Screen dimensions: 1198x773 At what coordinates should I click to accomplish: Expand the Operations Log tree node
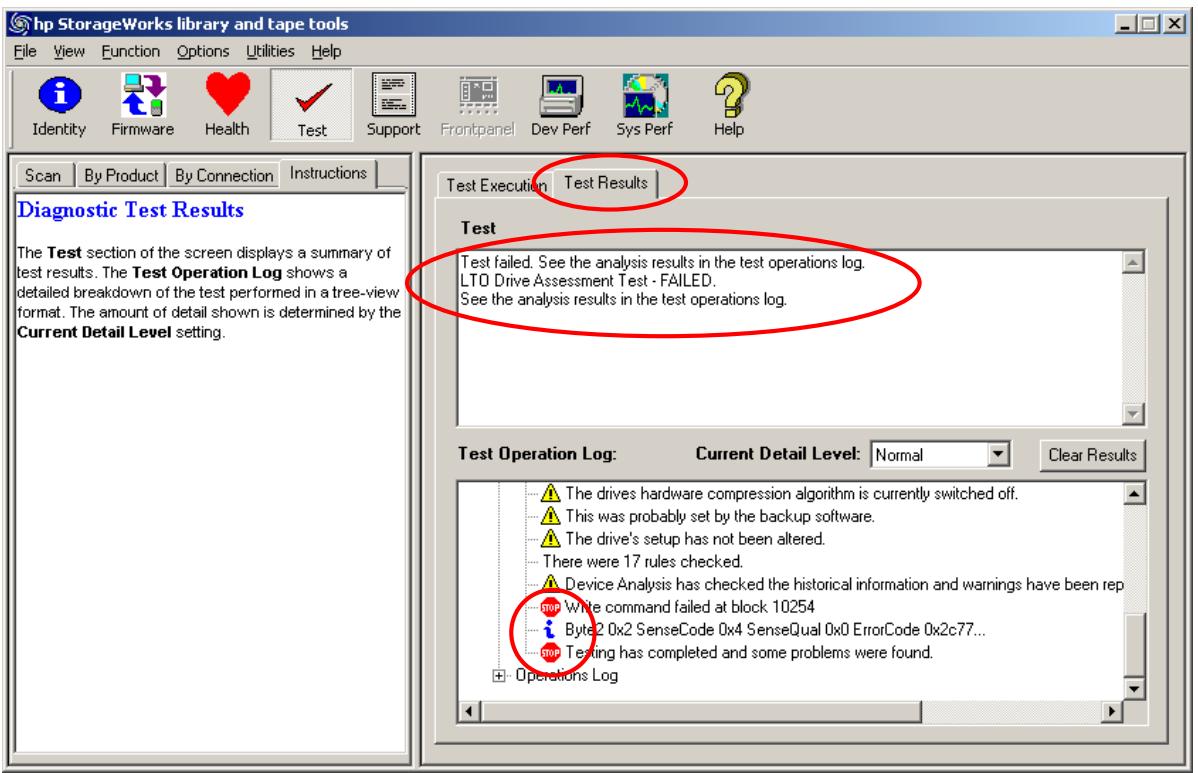(499, 676)
